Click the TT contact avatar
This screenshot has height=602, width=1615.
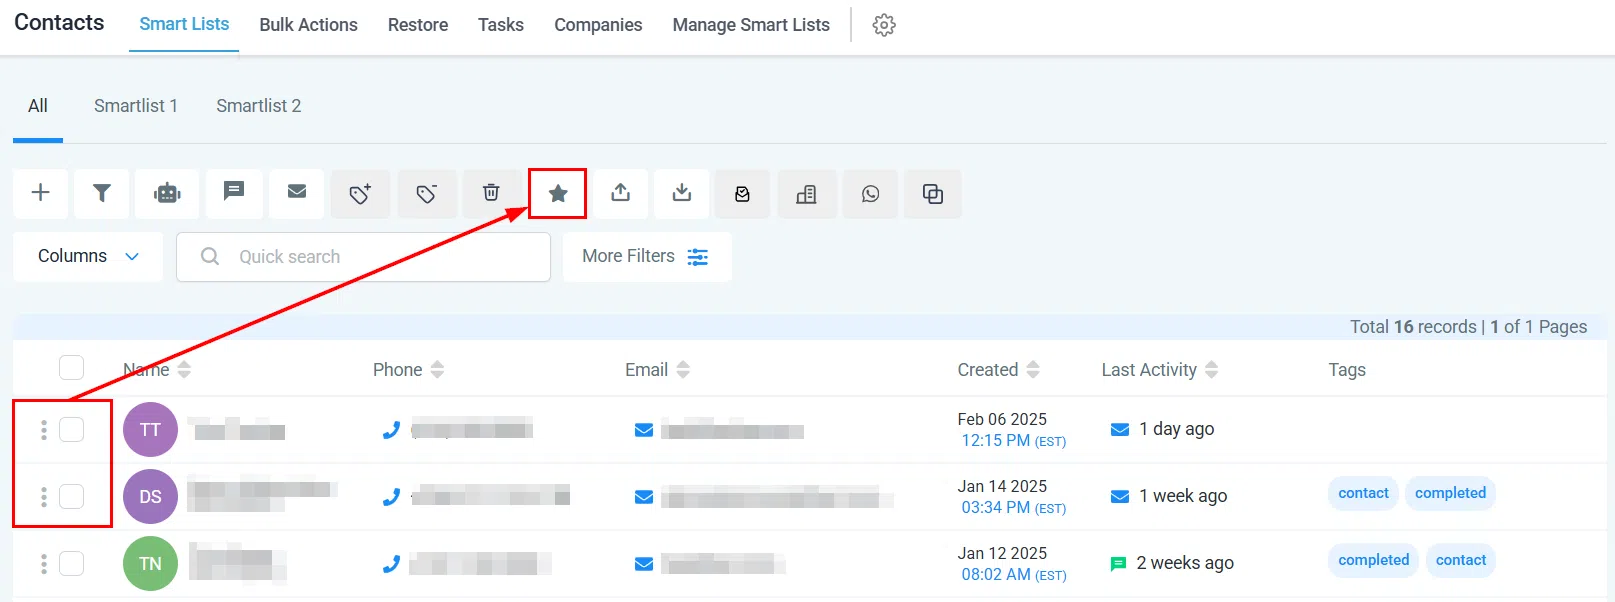150,430
